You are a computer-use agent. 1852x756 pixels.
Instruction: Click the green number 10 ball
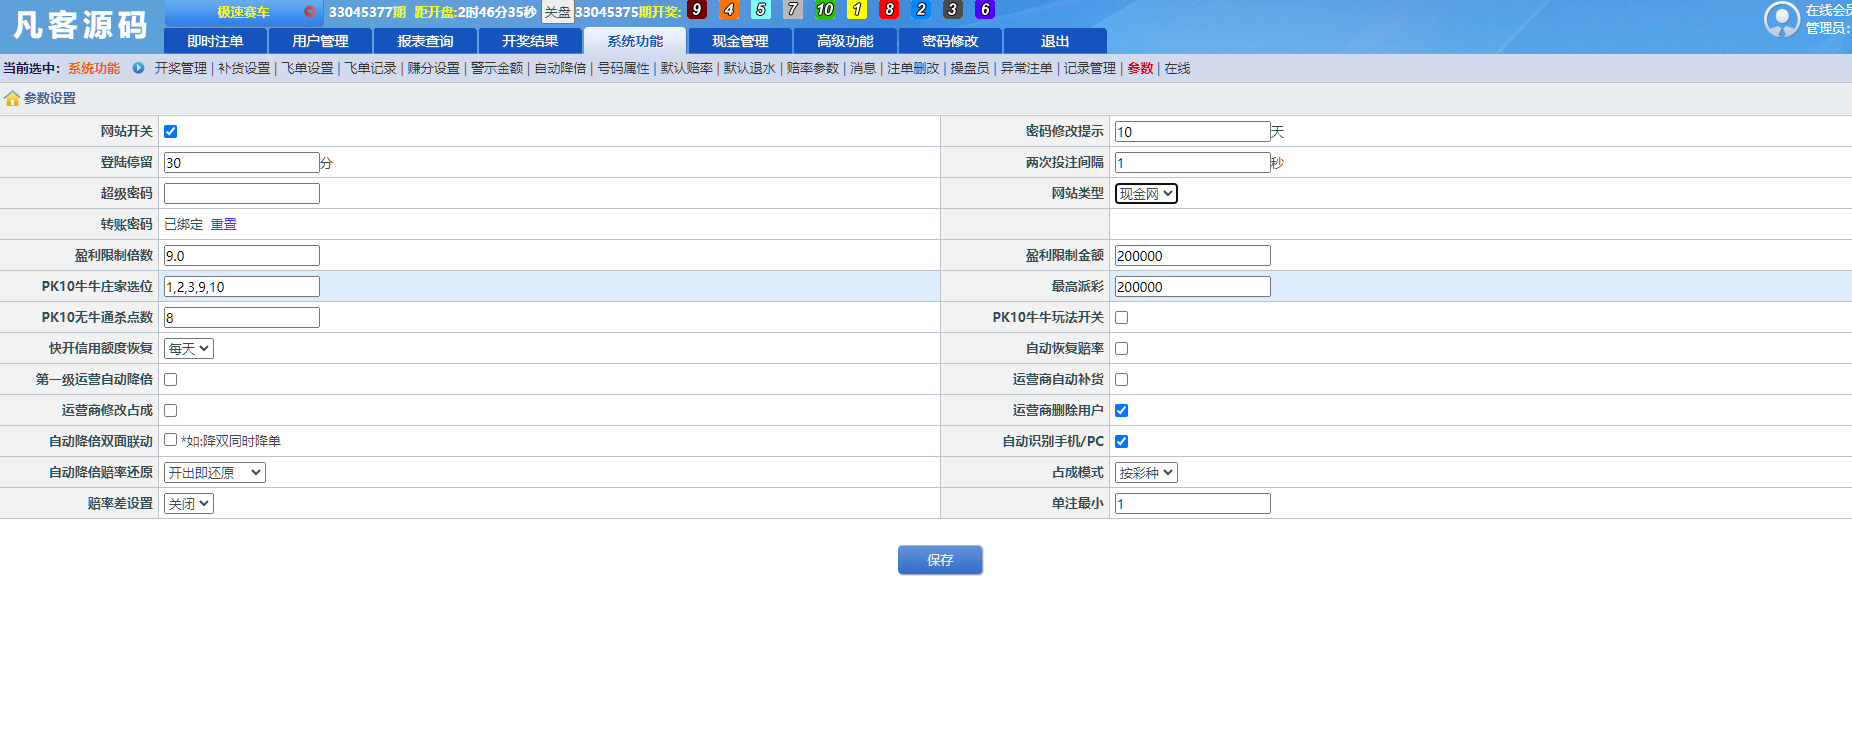(825, 10)
